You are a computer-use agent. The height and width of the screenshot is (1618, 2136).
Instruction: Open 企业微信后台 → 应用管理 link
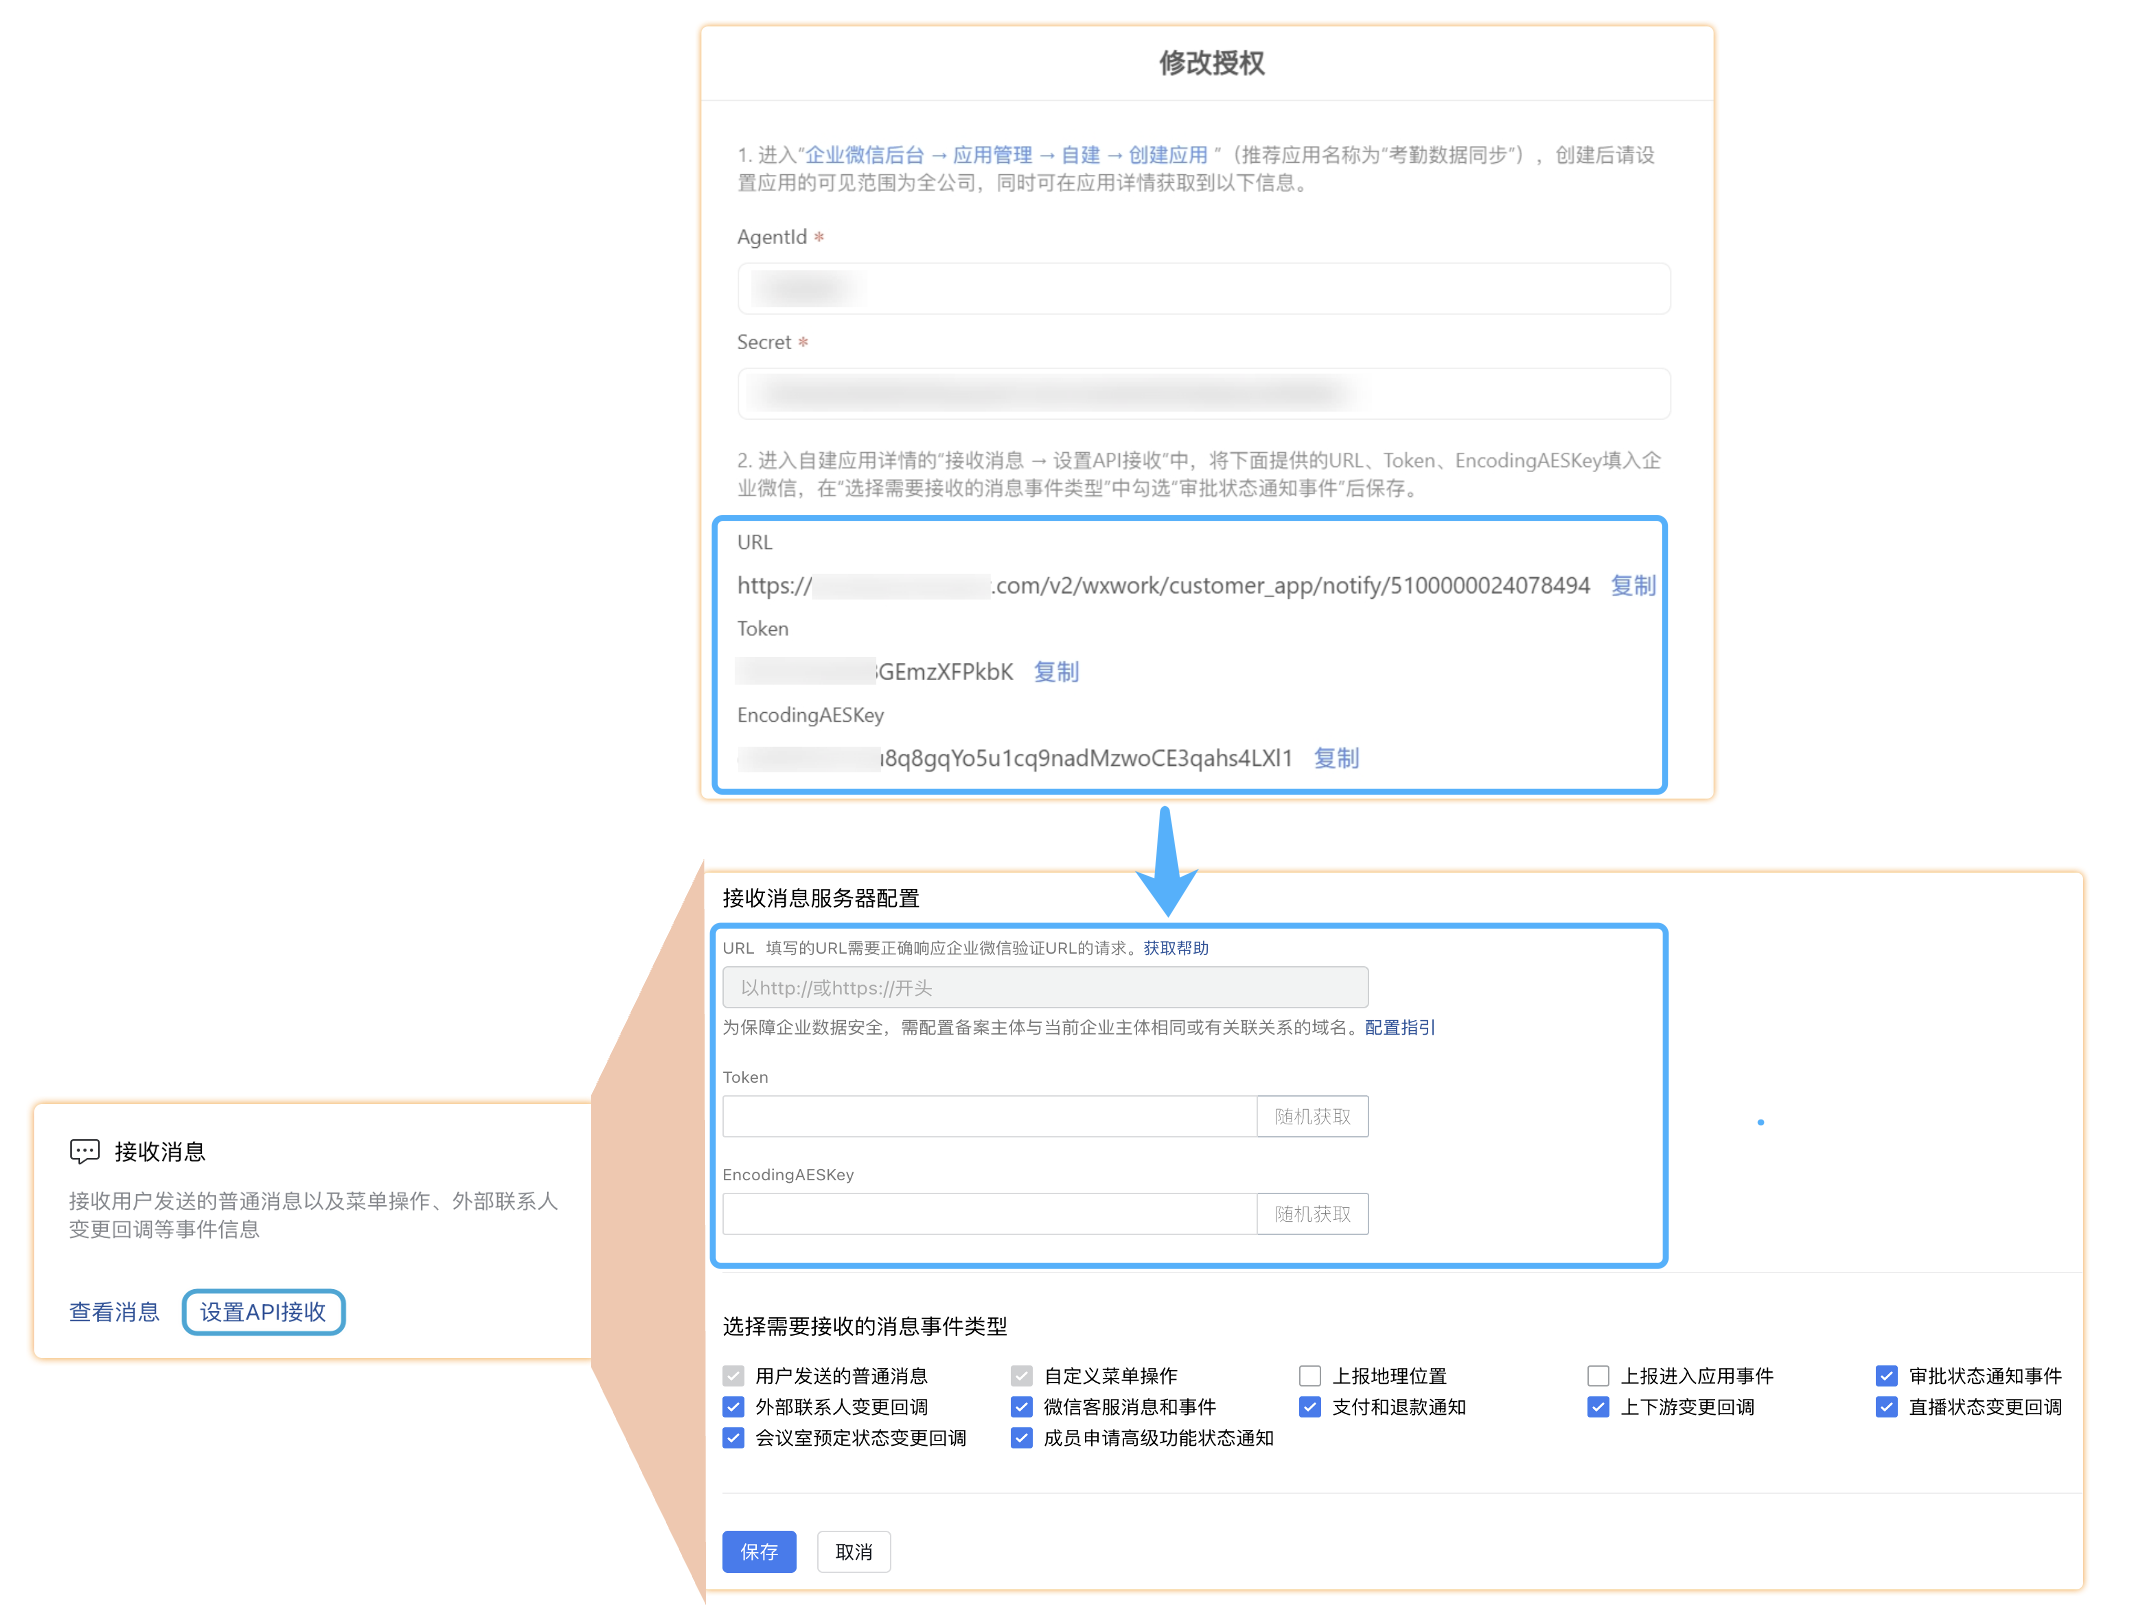(x=1007, y=155)
